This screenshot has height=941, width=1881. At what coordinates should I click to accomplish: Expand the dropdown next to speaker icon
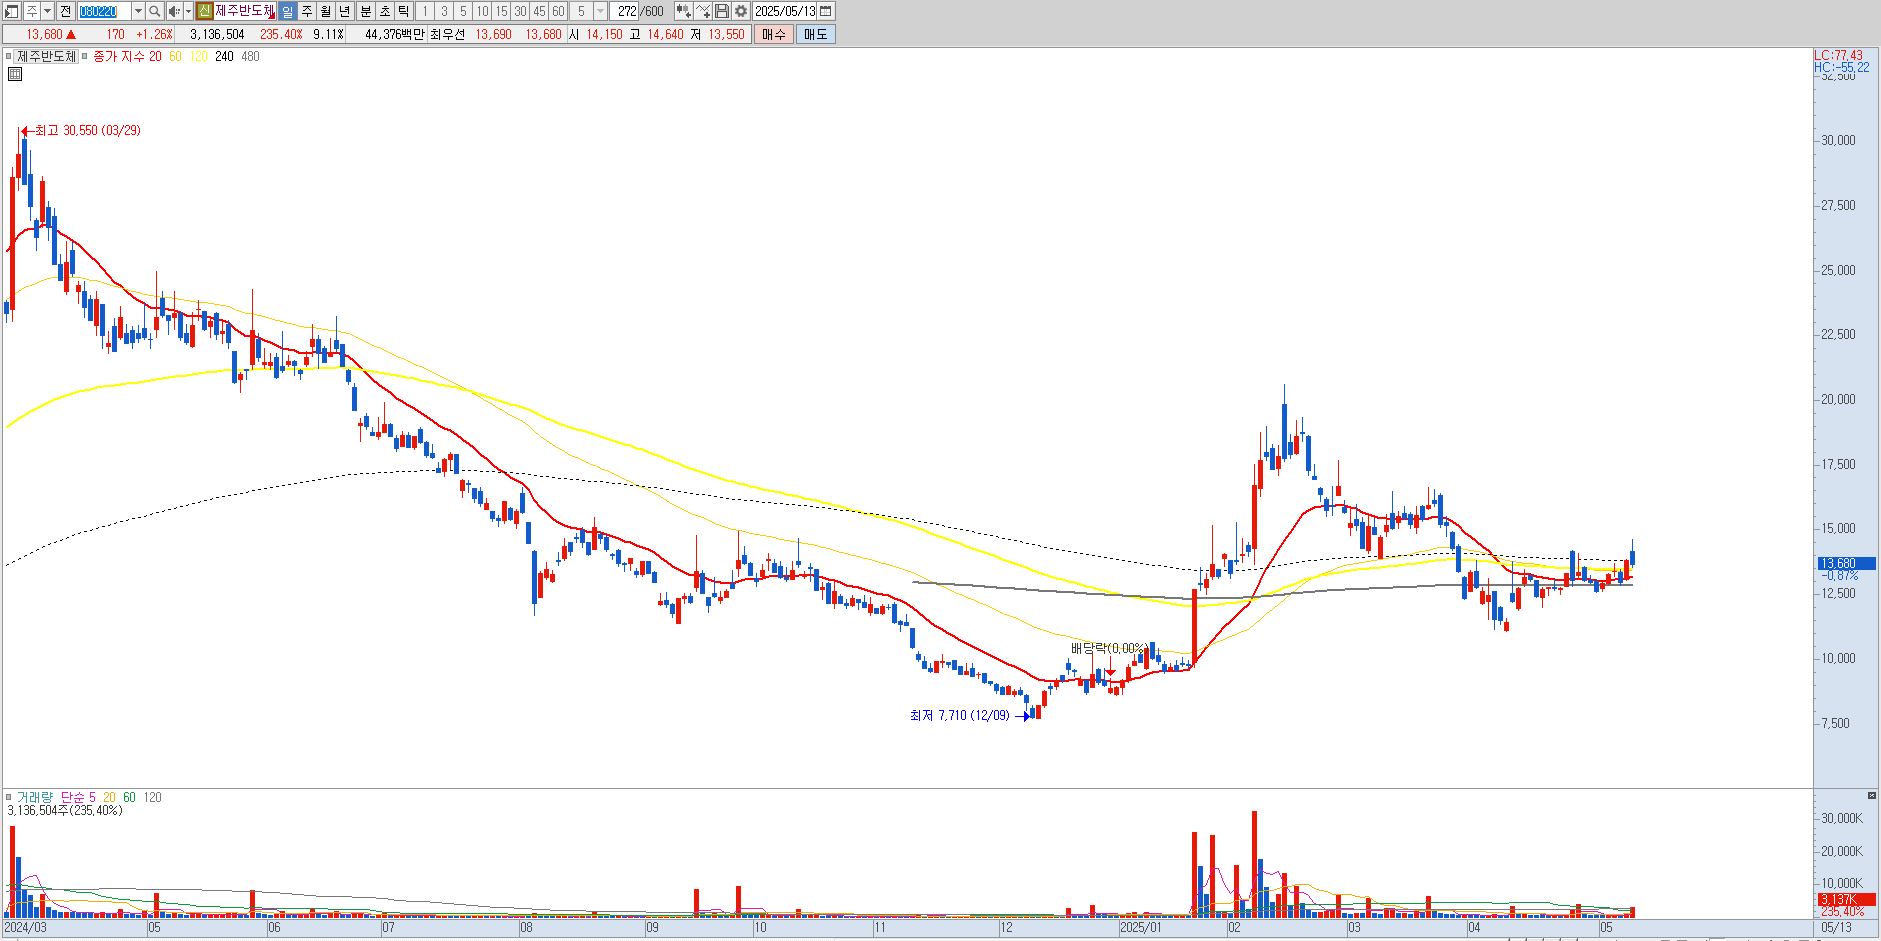click(188, 11)
